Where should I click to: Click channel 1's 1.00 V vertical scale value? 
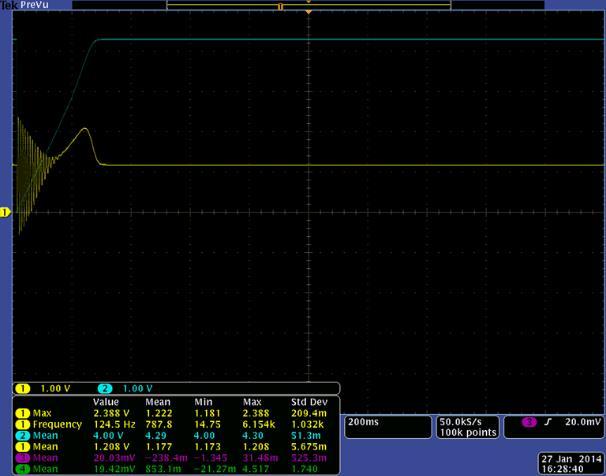55,389
